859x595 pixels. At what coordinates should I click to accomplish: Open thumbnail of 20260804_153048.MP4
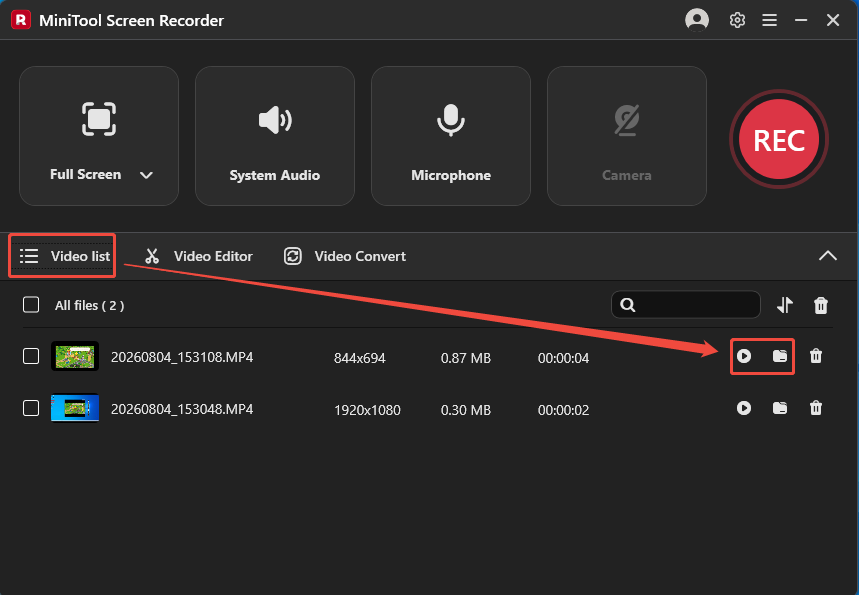75,408
